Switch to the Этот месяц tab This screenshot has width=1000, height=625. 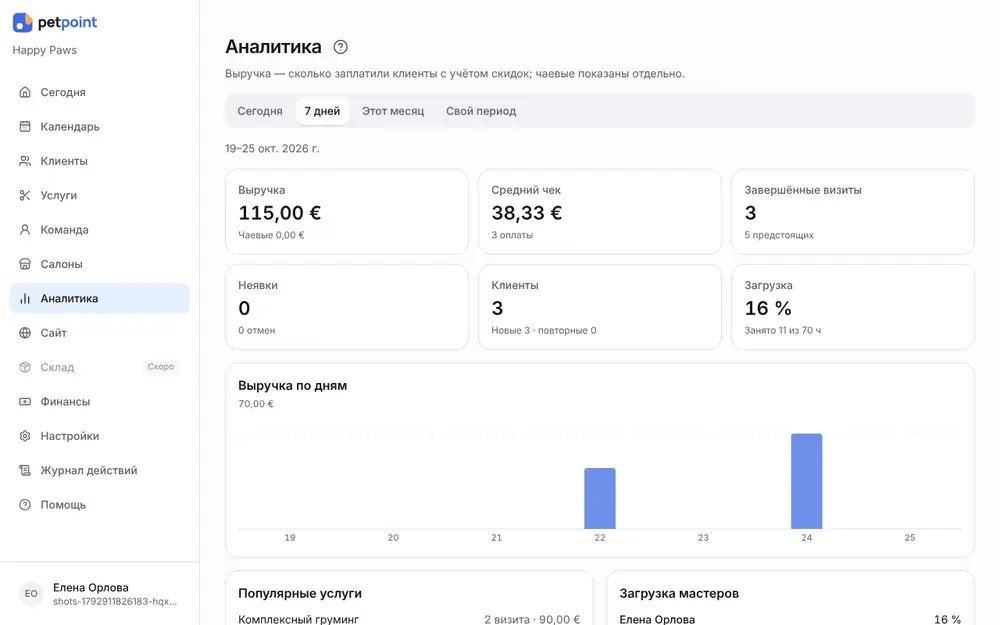point(393,111)
